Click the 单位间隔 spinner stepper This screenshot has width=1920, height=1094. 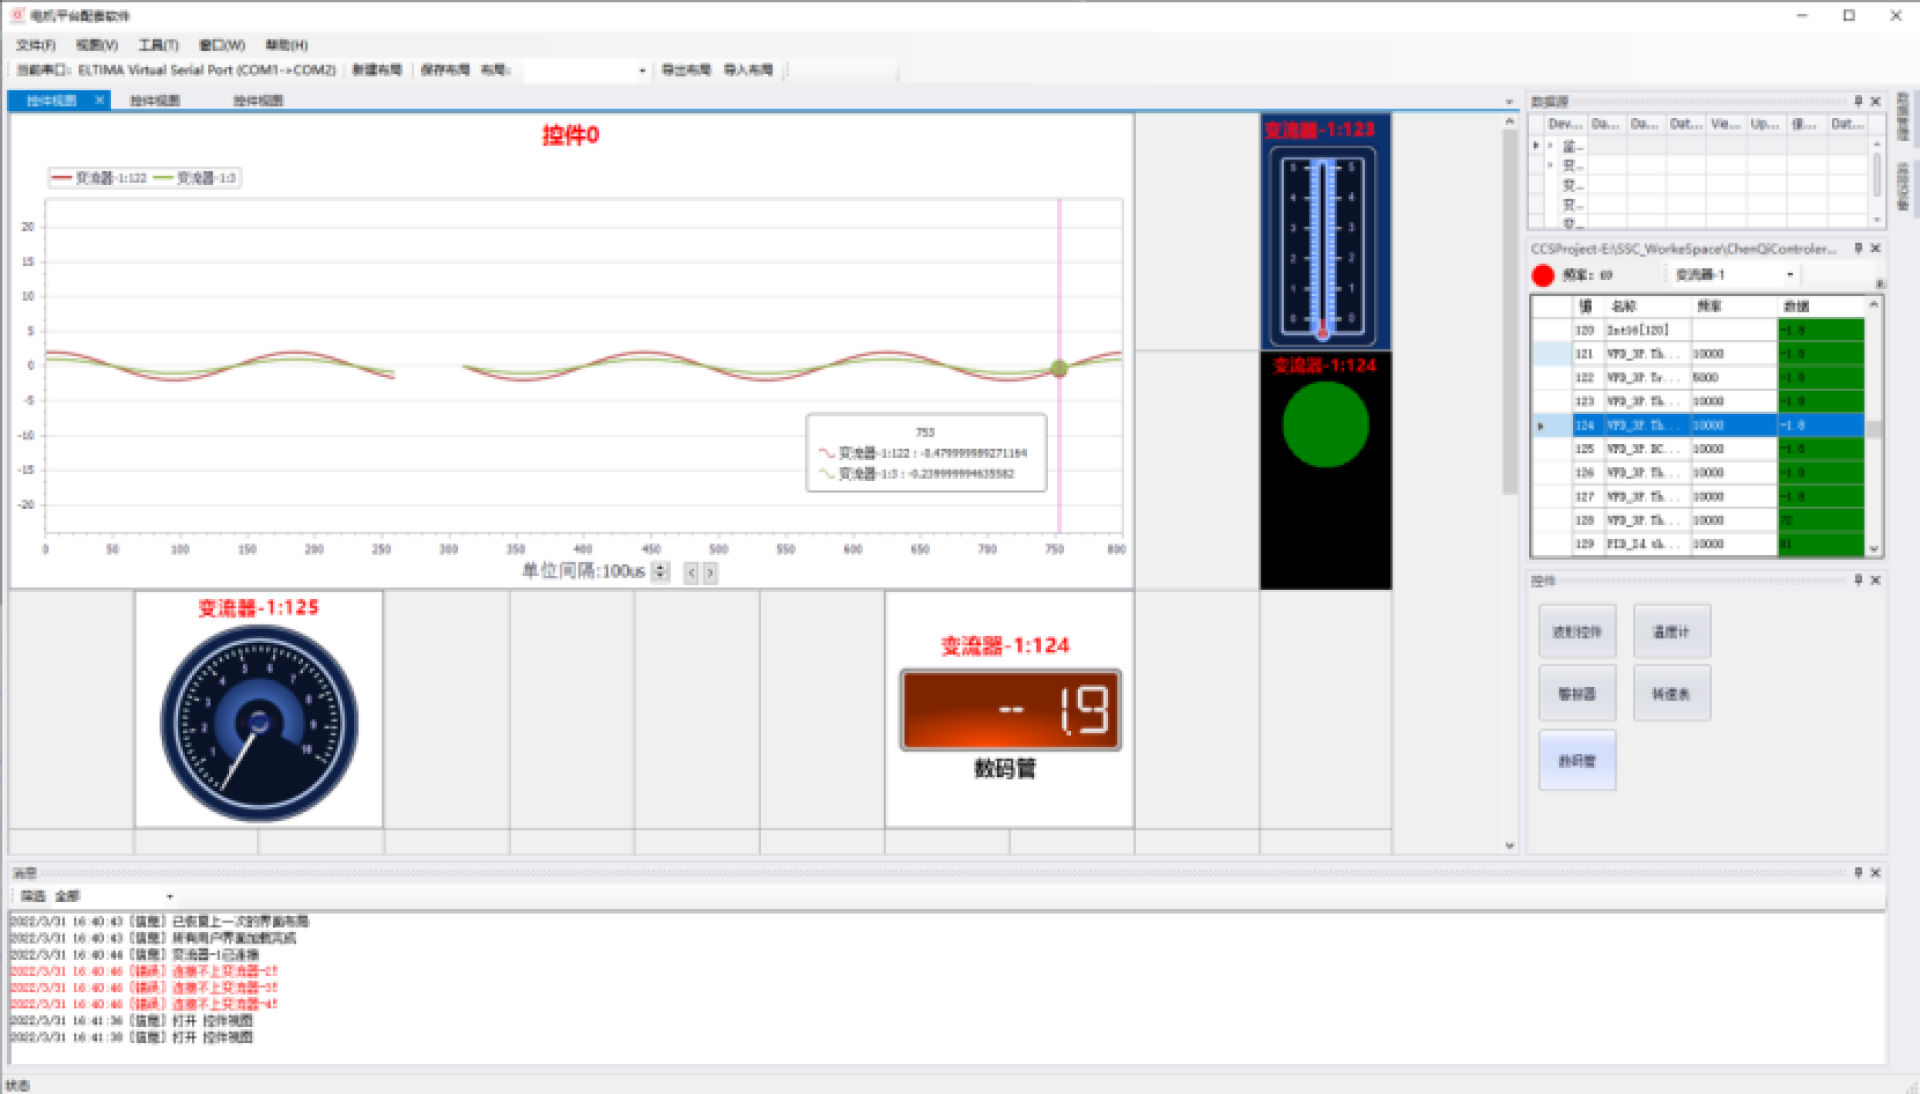[660, 572]
